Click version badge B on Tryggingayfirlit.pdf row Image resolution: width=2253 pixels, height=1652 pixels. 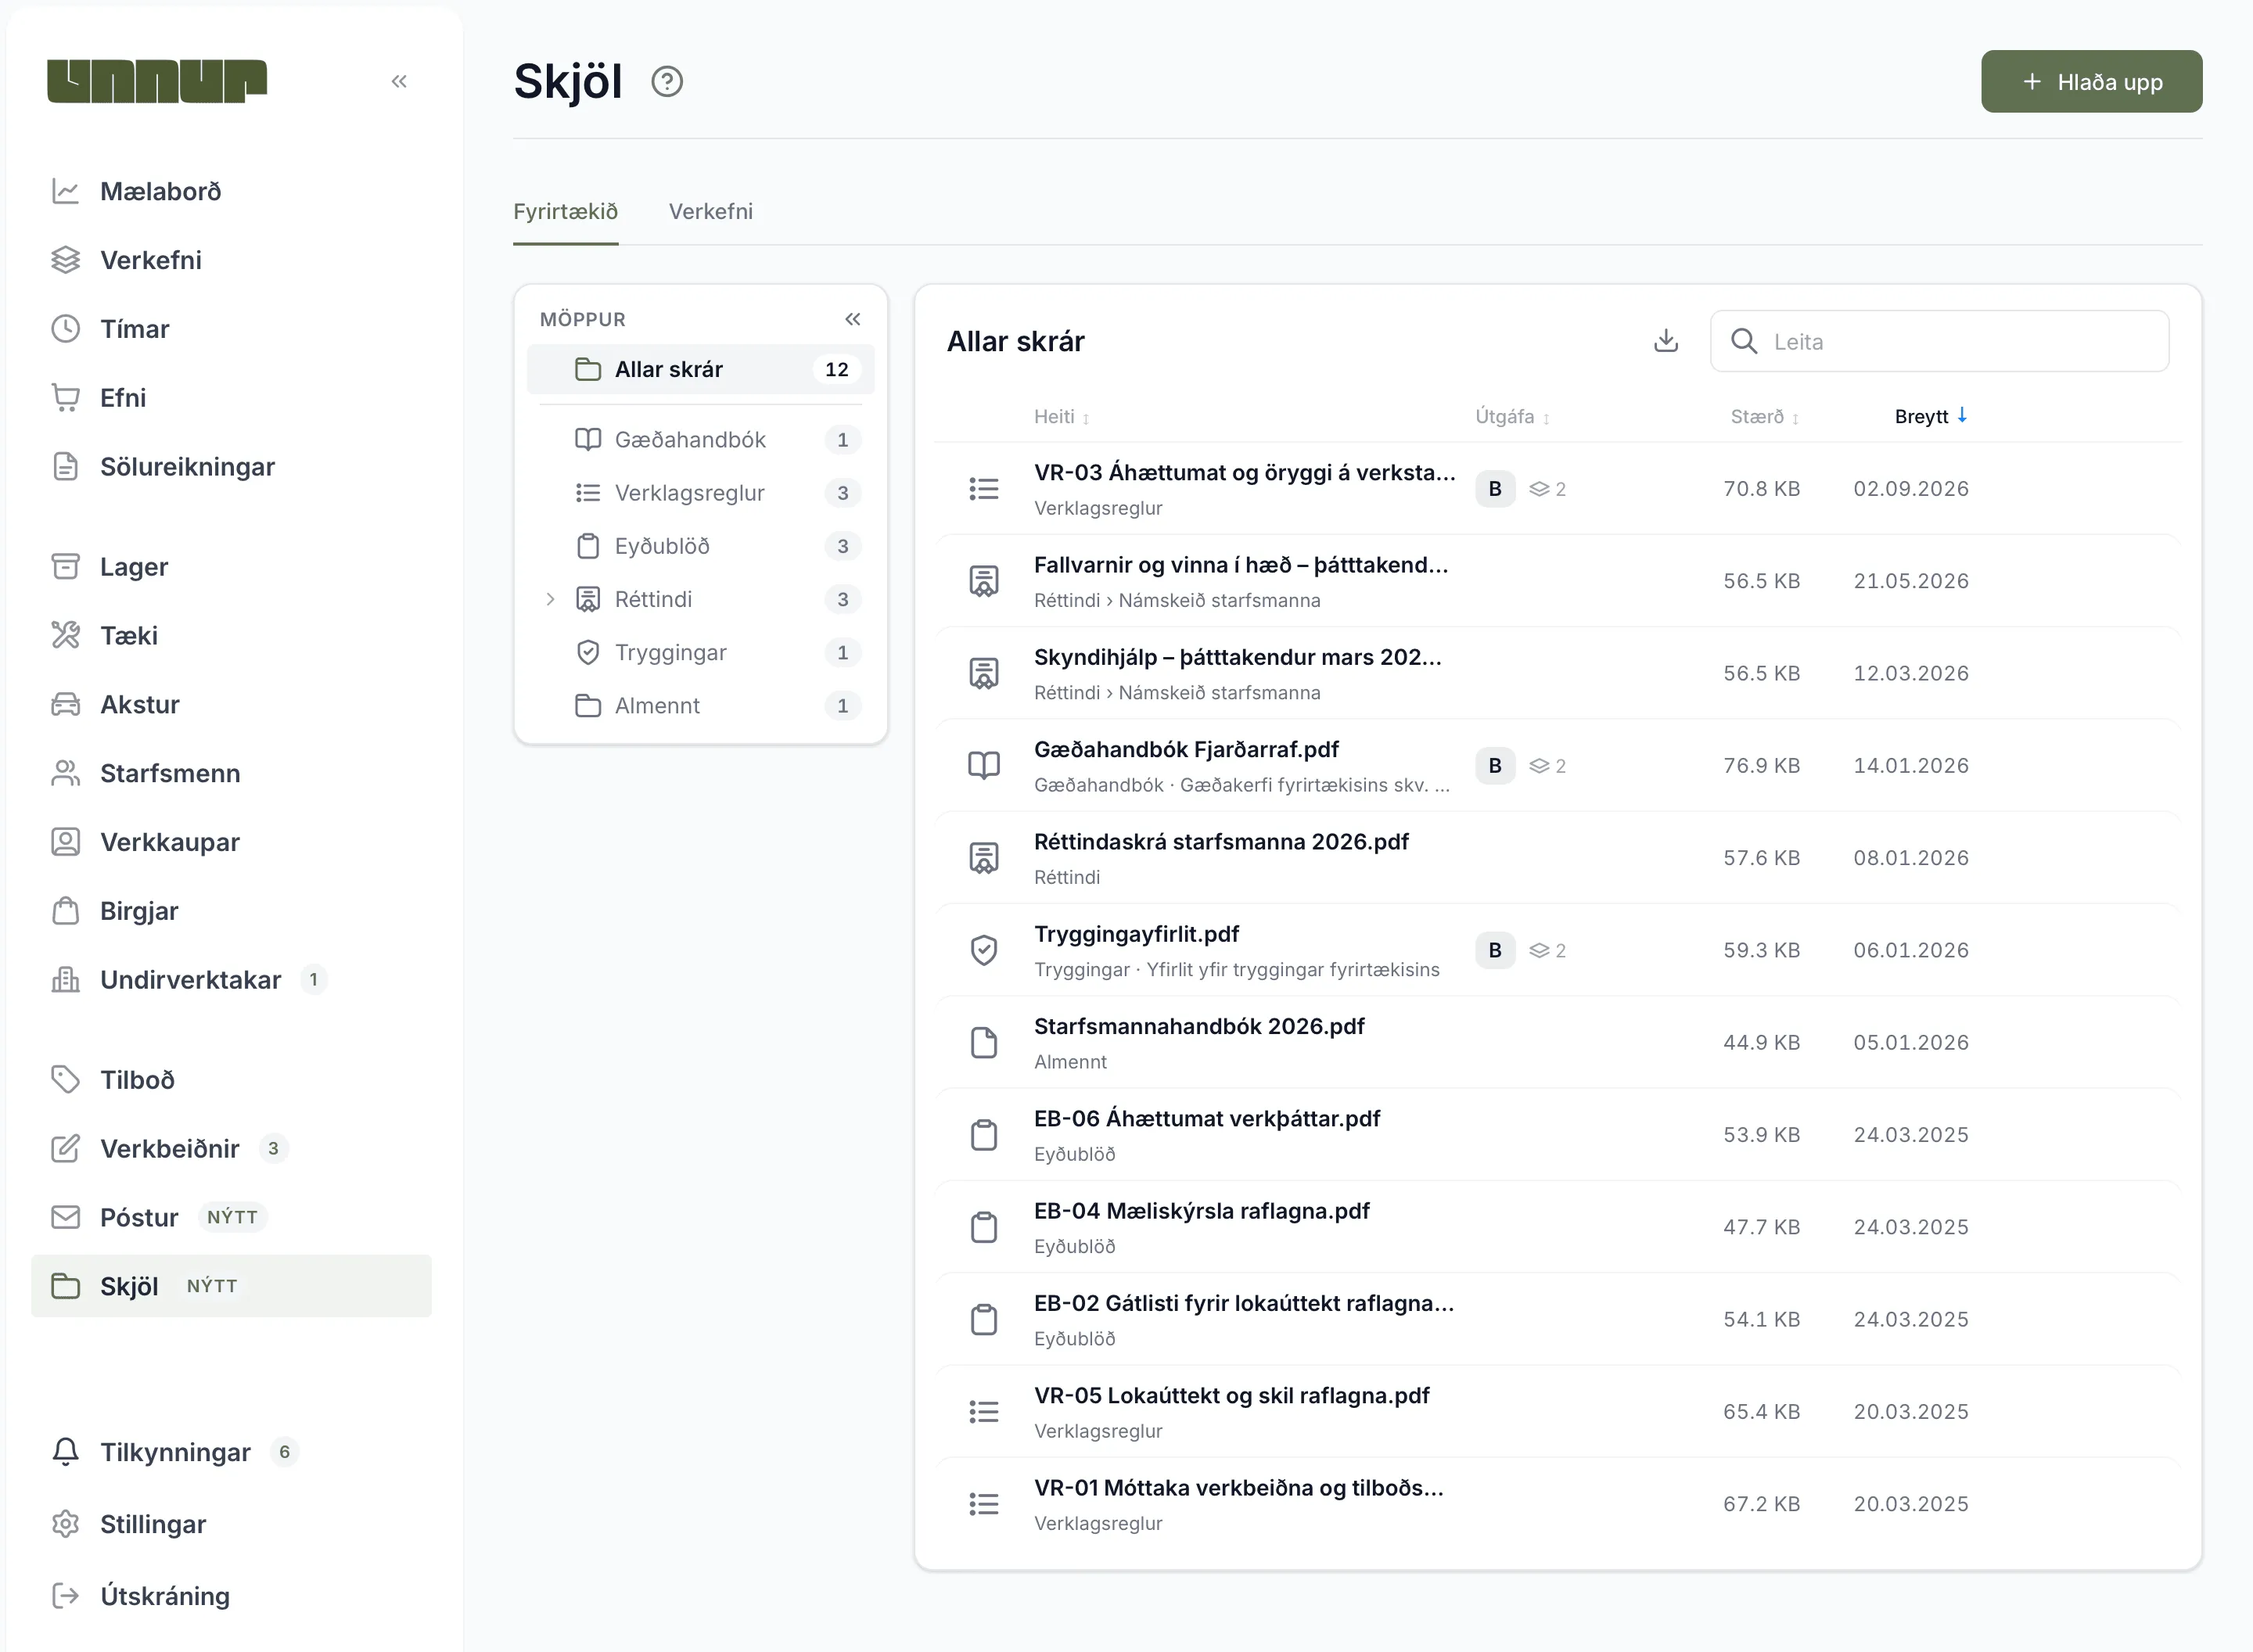(1495, 950)
